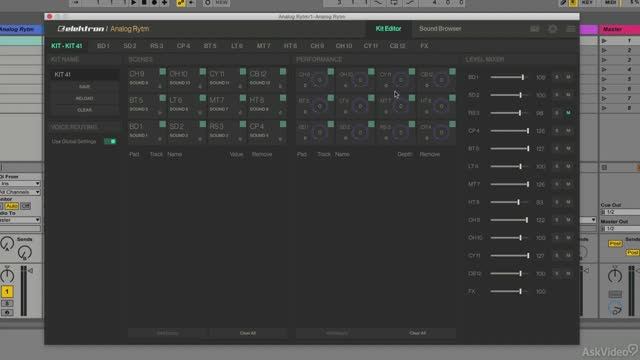The width and height of the screenshot is (640, 360).
Task: Select the MT 7 scene pad
Action: click(x=227, y=105)
